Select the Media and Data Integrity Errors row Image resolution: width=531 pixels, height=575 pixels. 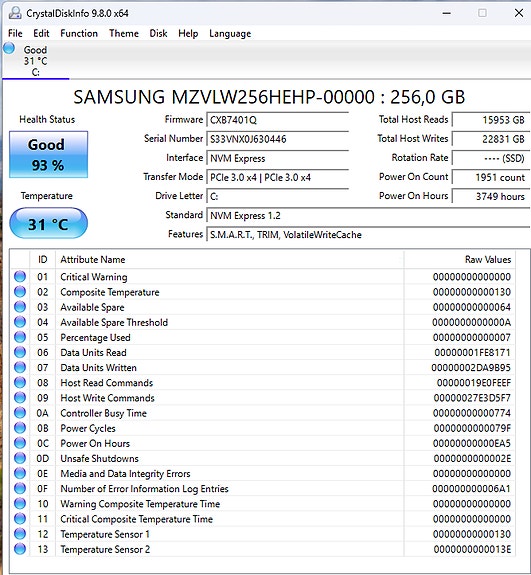pos(263,473)
